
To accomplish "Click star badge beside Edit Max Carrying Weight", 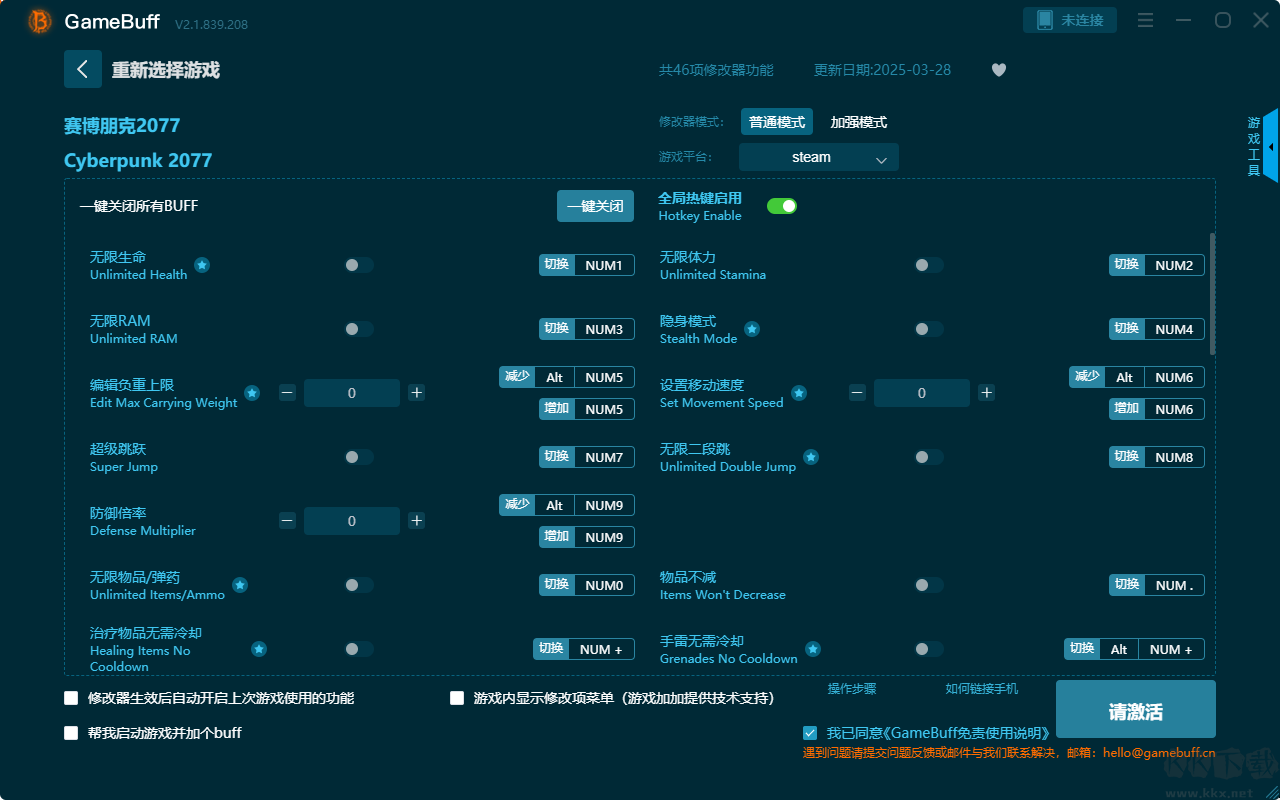I will (x=252, y=393).
